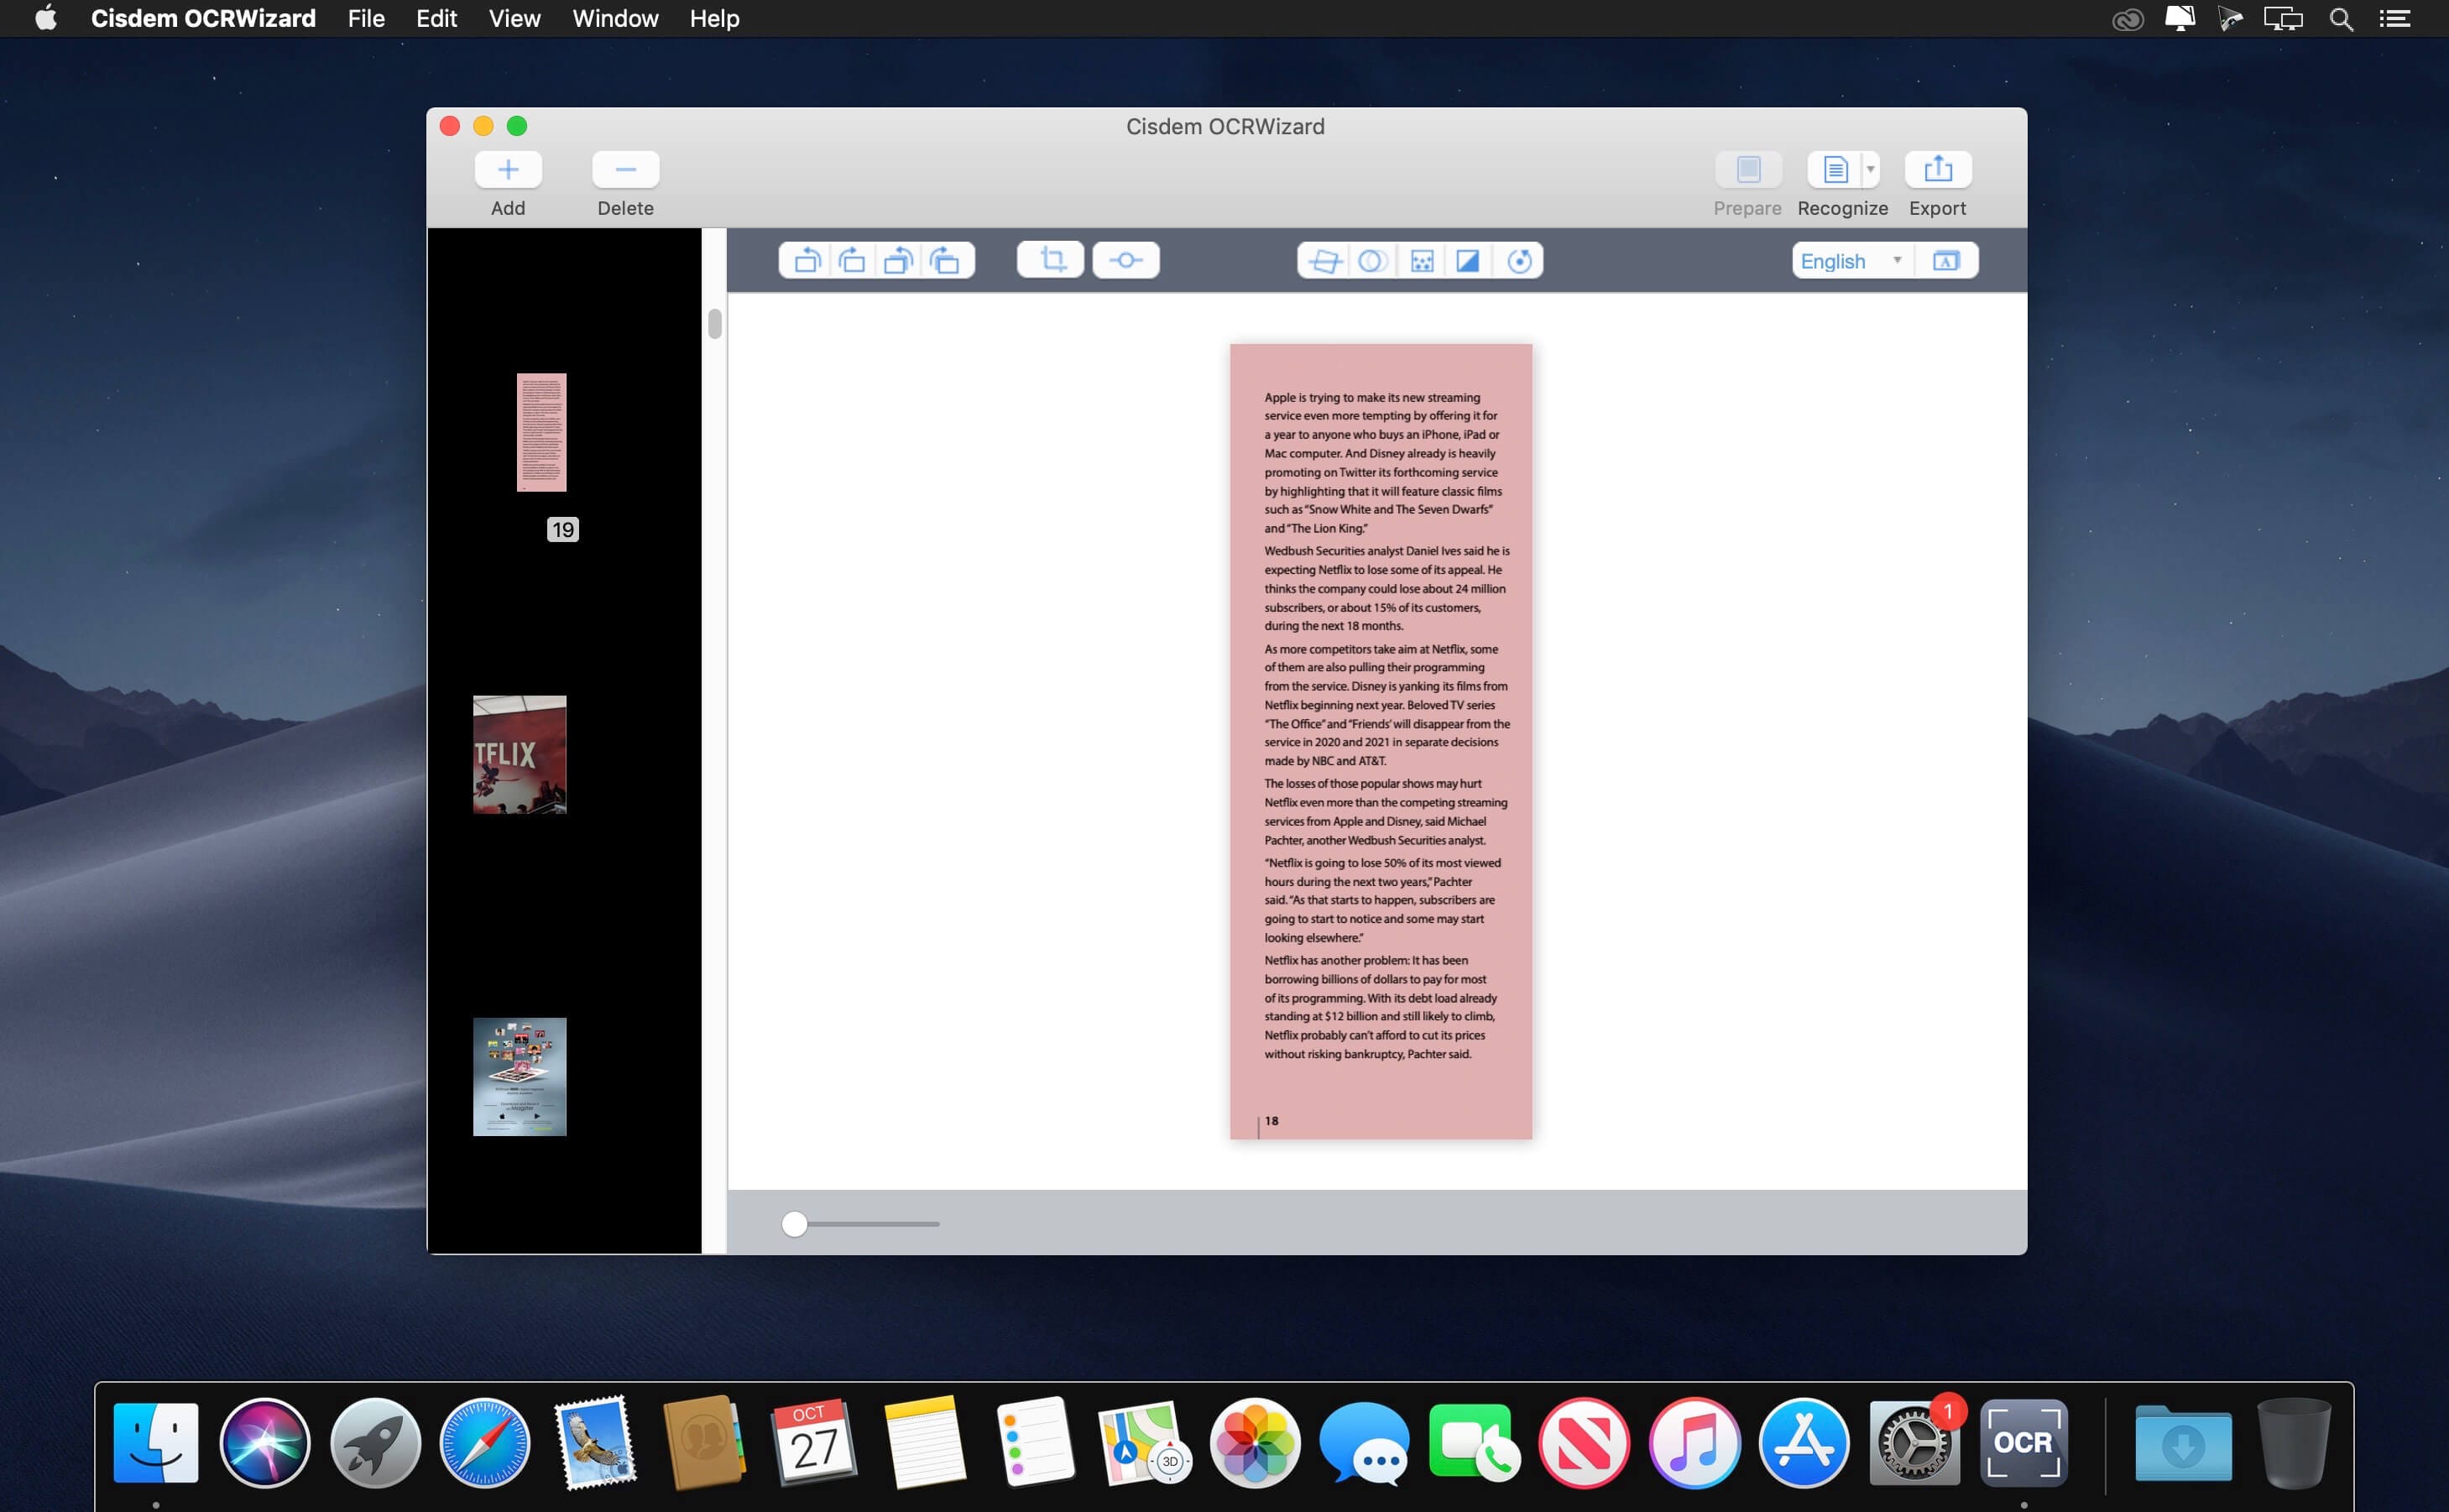Click the Add file button

pos(508,169)
